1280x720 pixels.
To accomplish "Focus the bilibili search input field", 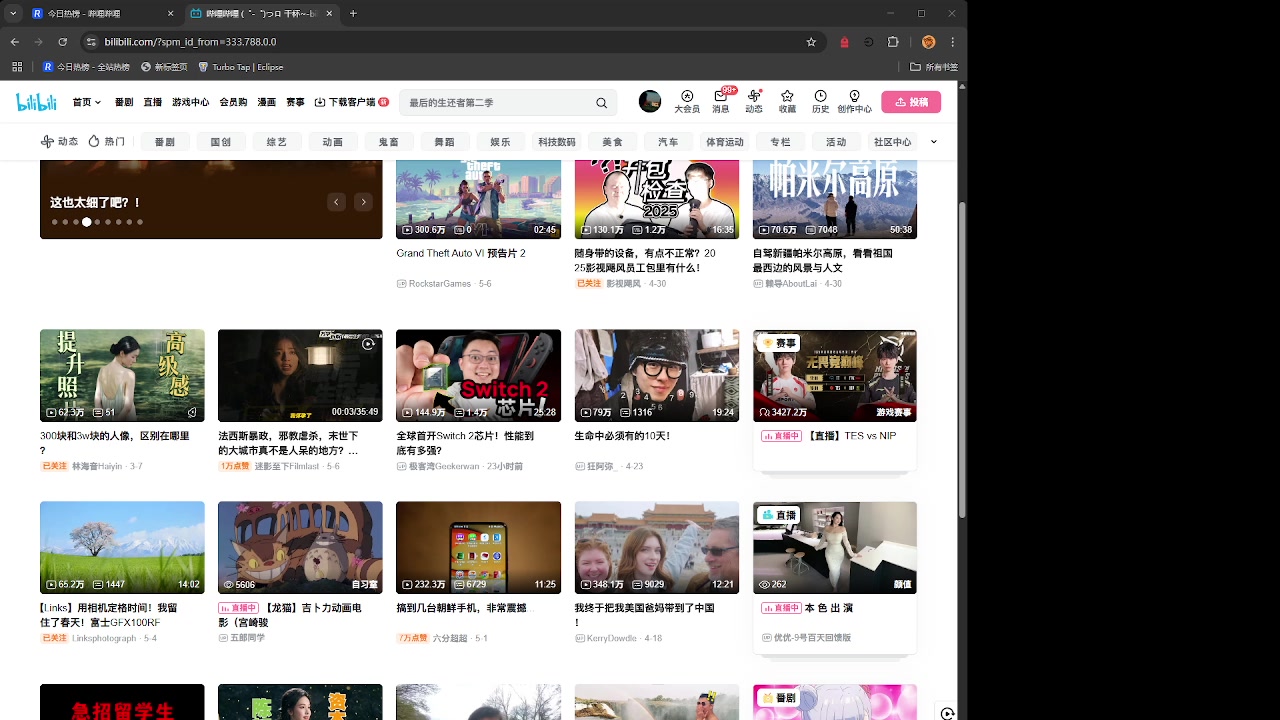I will tap(496, 103).
